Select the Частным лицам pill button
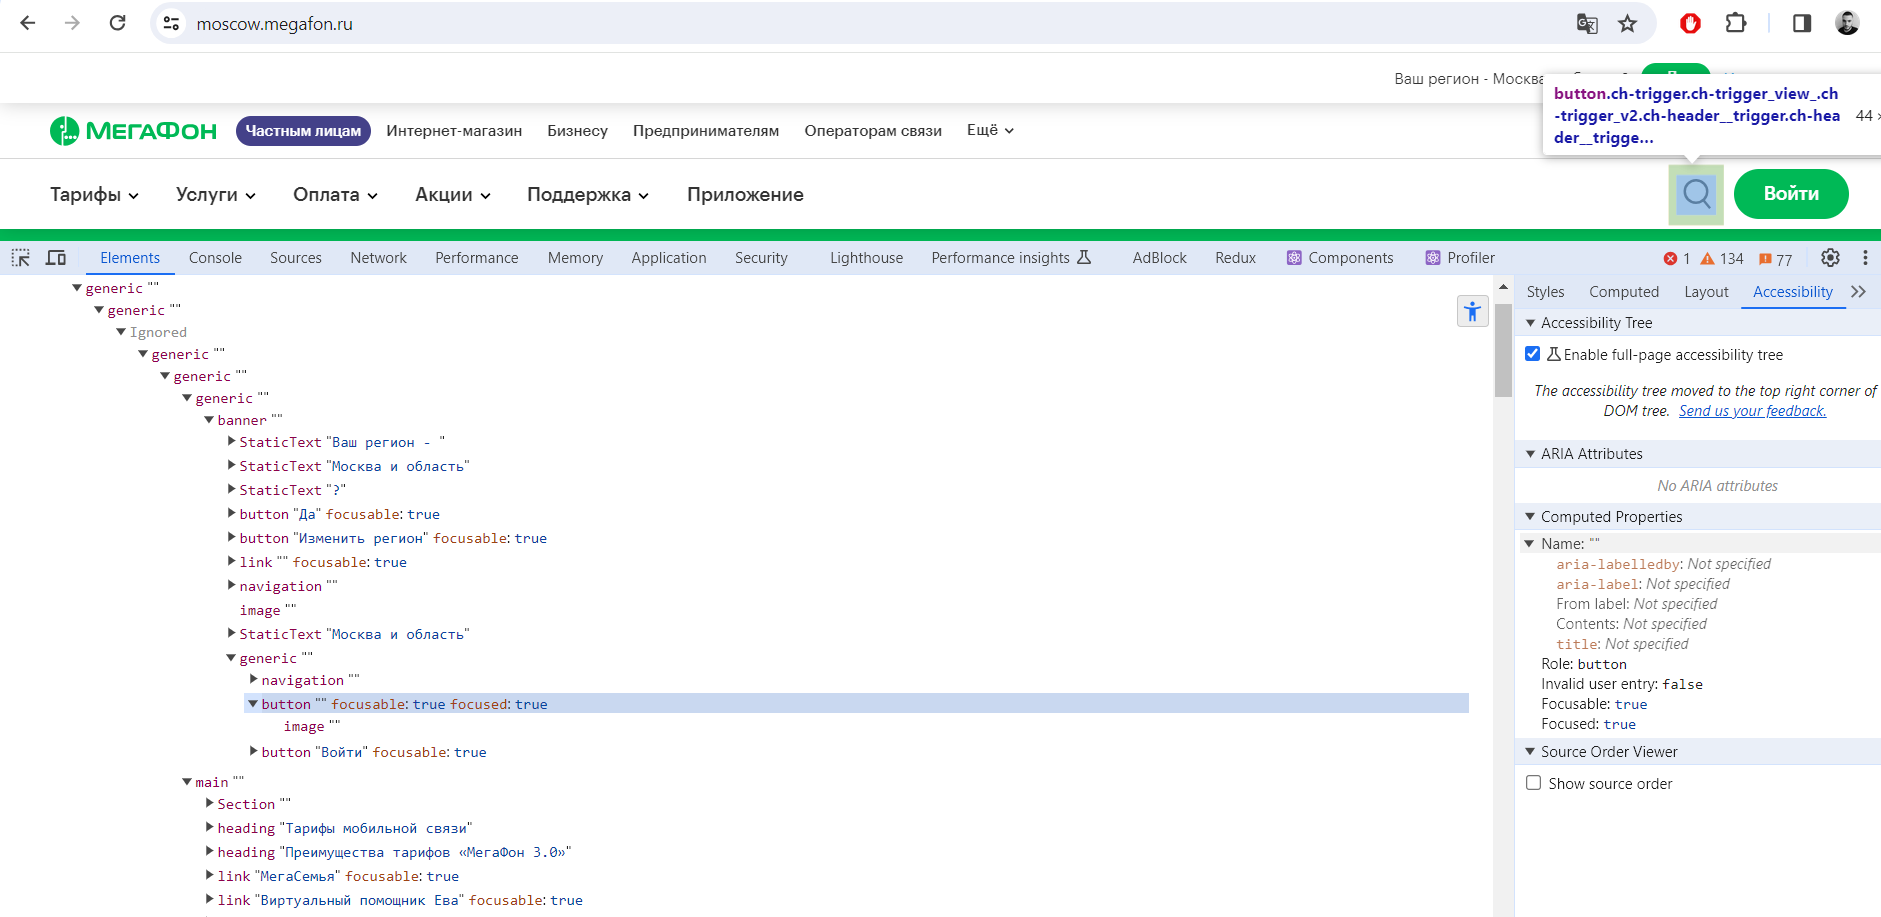 [x=303, y=131]
